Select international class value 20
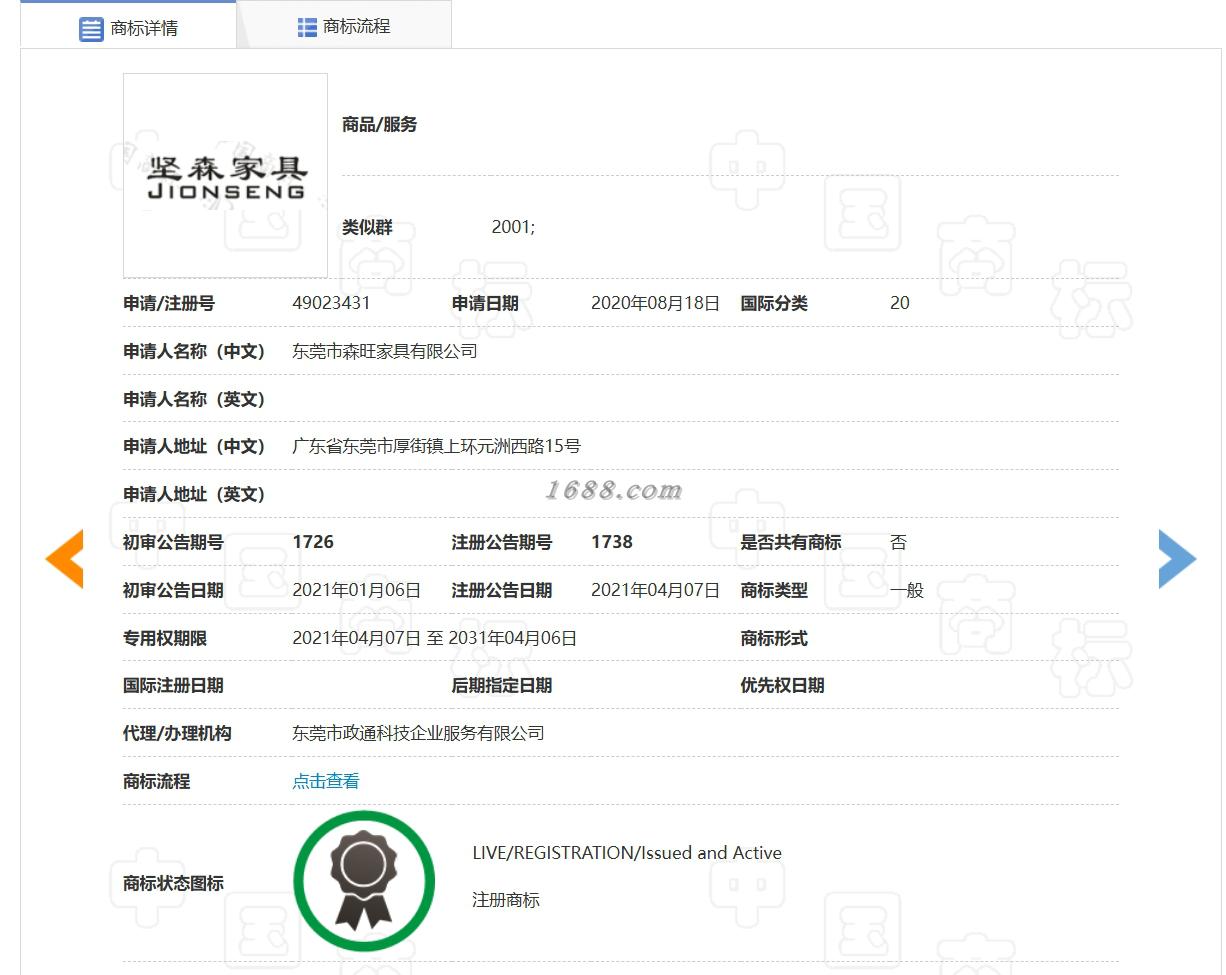The width and height of the screenshot is (1226, 975). coord(900,303)
